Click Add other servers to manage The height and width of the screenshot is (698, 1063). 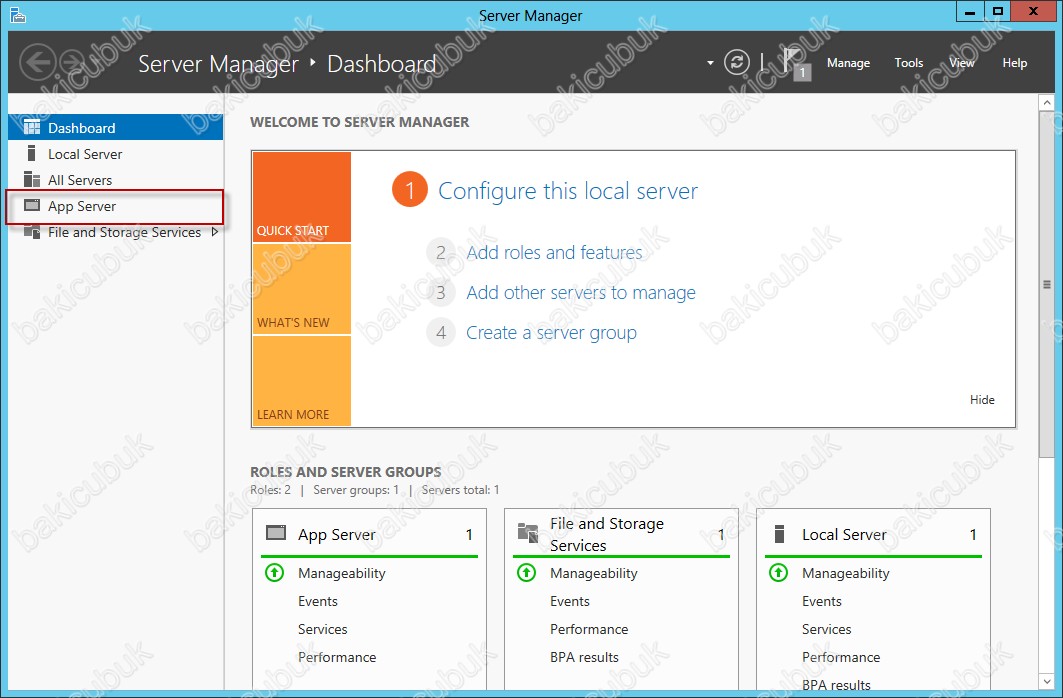click(x=581, y=293)
